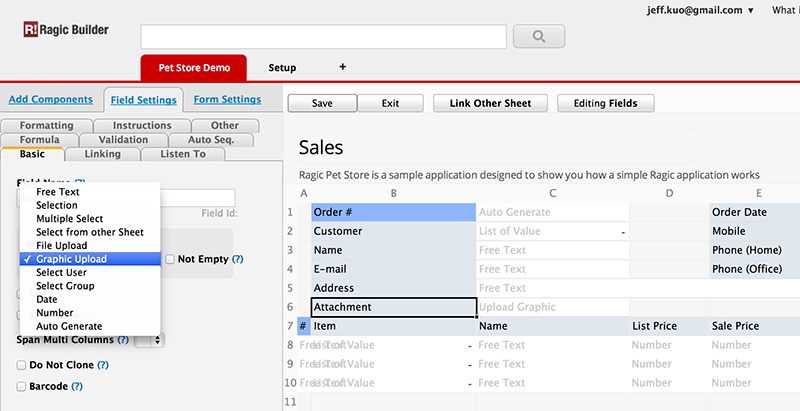Open the Form Settings tab
Screen dimensions: 800x411
pos(228,99)
